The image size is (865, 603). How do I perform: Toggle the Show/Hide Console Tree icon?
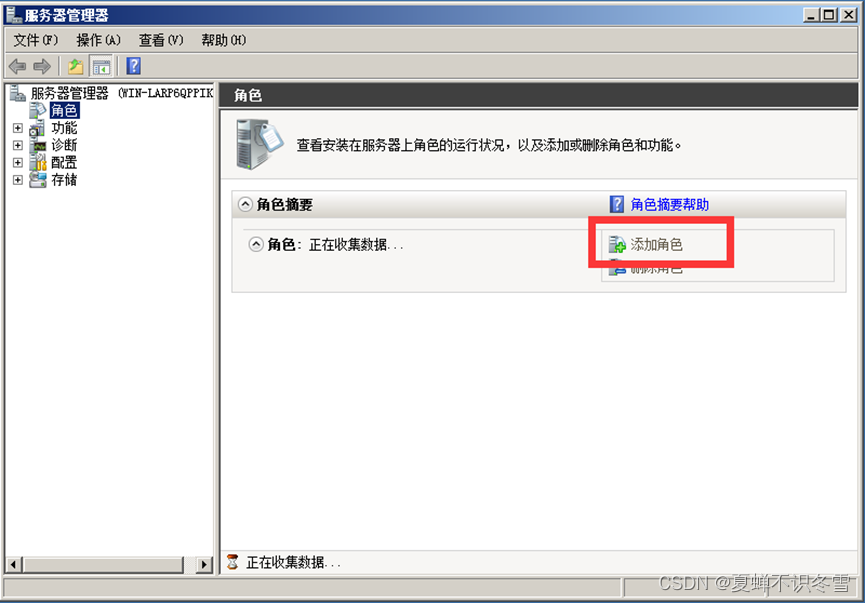point(101,67)
